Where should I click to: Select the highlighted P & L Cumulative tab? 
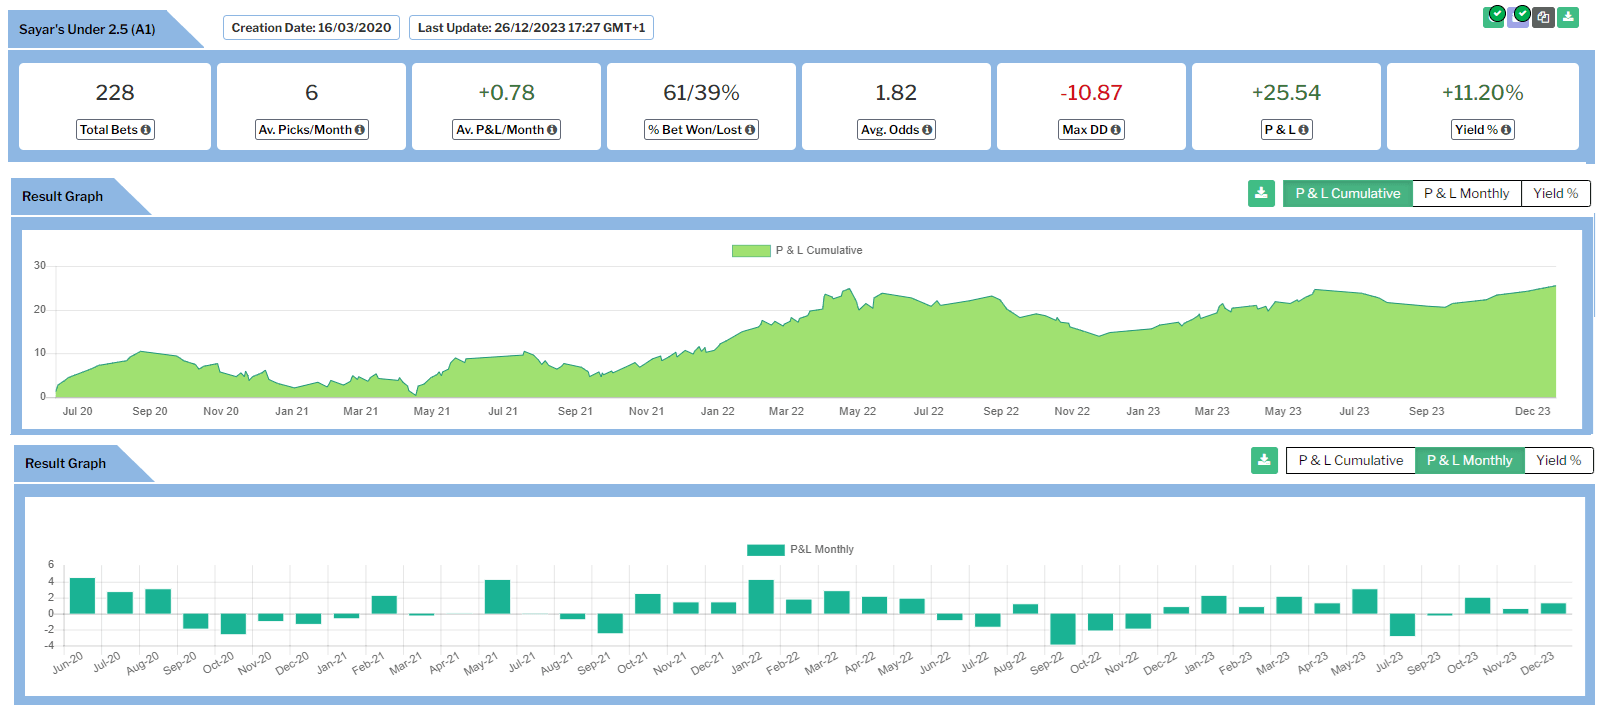pos(1348,193)
